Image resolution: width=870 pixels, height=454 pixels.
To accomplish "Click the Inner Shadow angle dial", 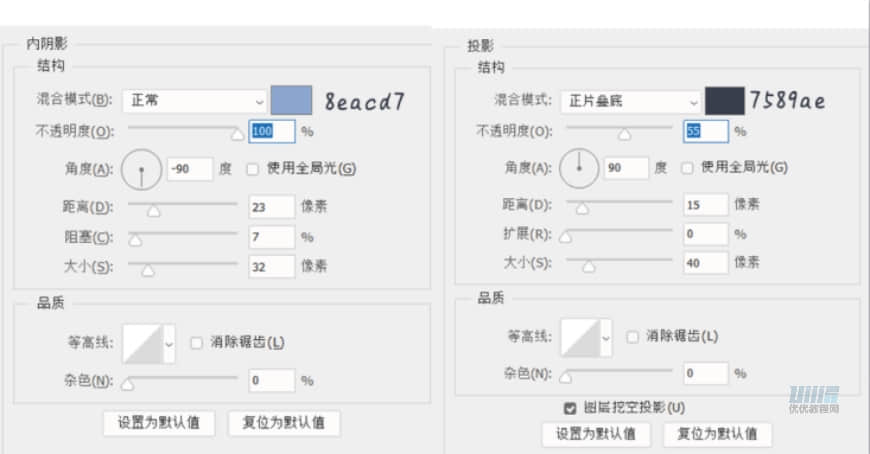I will [141, 171].
